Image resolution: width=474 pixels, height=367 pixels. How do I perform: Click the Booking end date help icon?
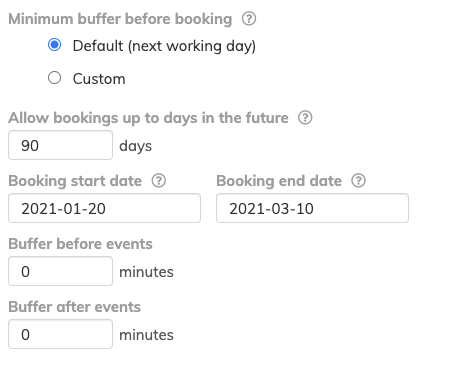pyautogui.click(x=358, y=181)
